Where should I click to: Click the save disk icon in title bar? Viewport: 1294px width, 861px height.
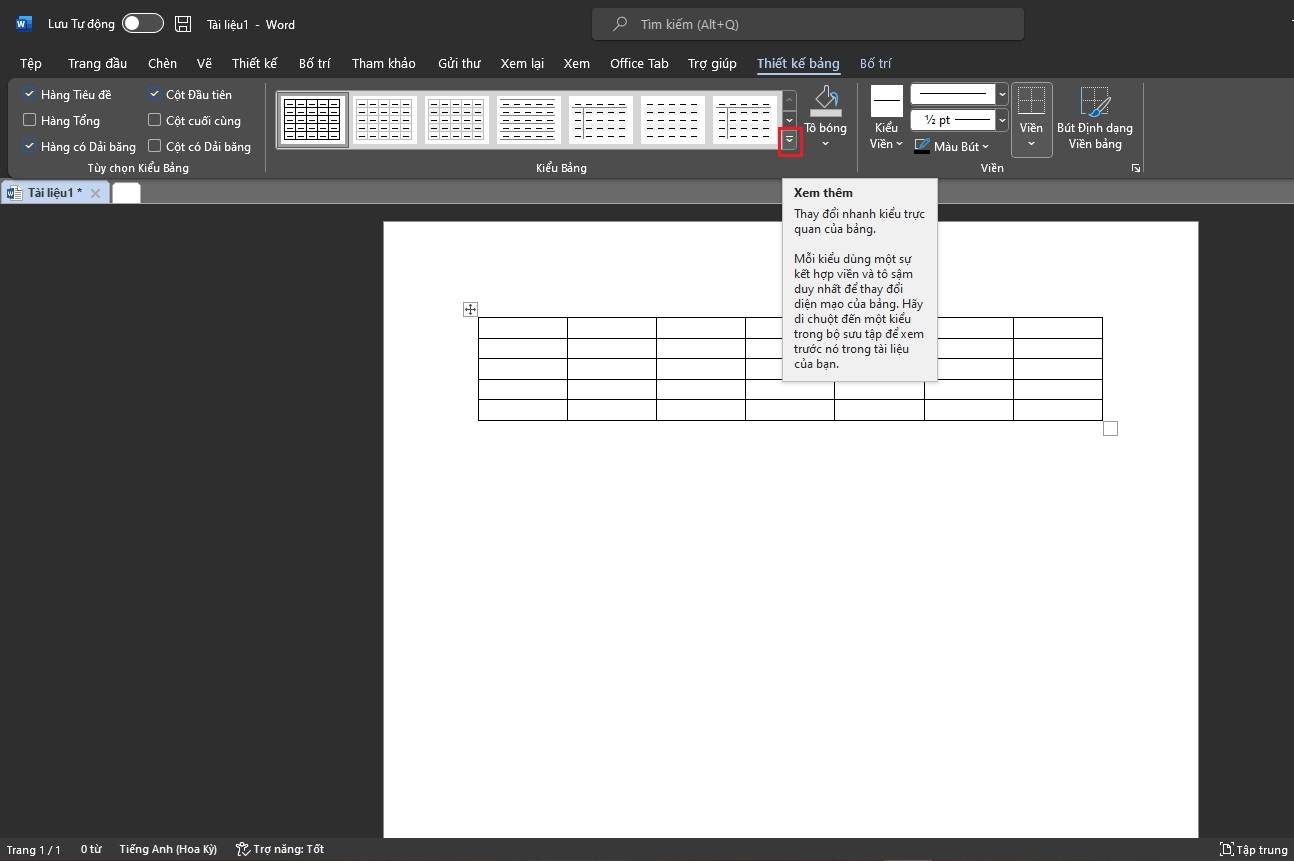tap(183, 24)
